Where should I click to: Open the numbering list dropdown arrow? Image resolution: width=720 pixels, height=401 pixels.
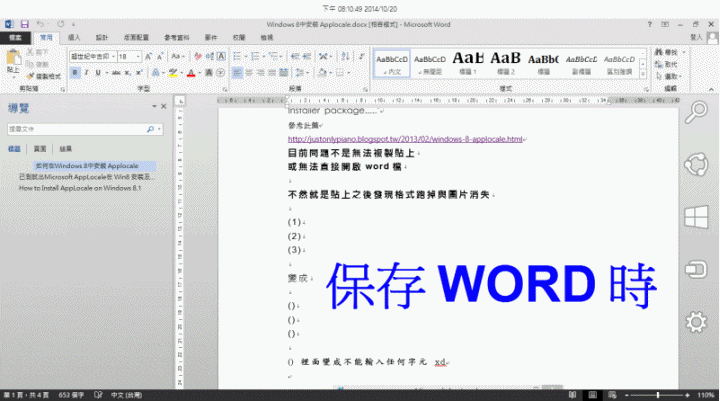point(264,56)
